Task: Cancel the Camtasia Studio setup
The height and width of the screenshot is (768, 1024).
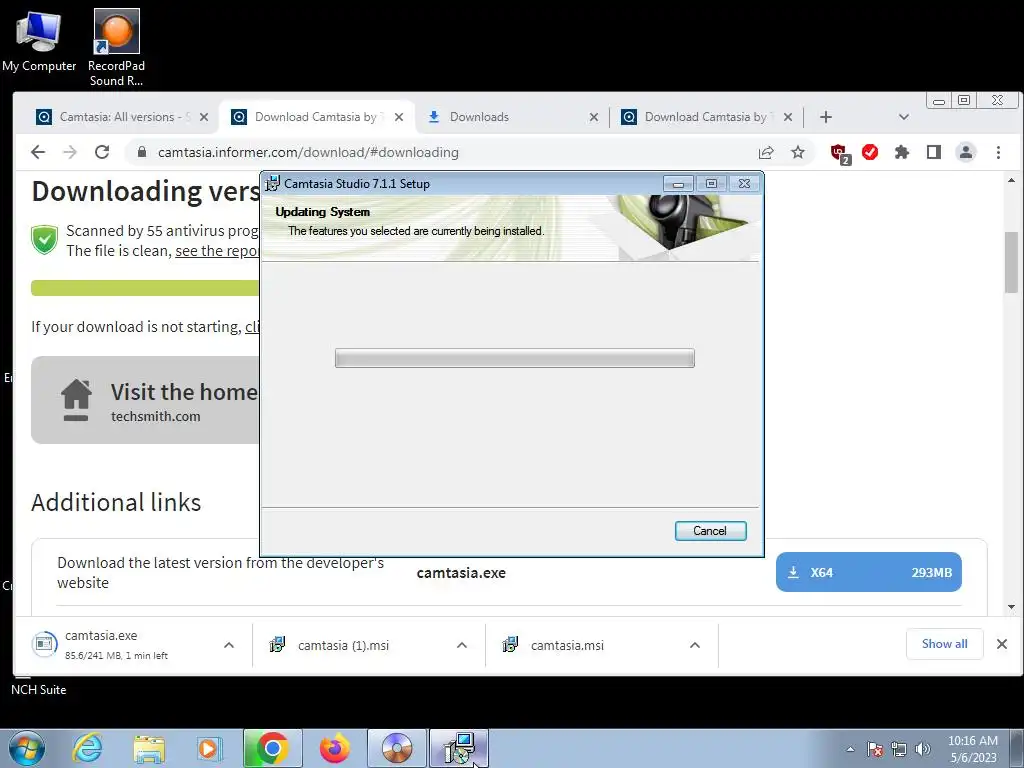Action: pyautogui.click(x=711, y=531)
